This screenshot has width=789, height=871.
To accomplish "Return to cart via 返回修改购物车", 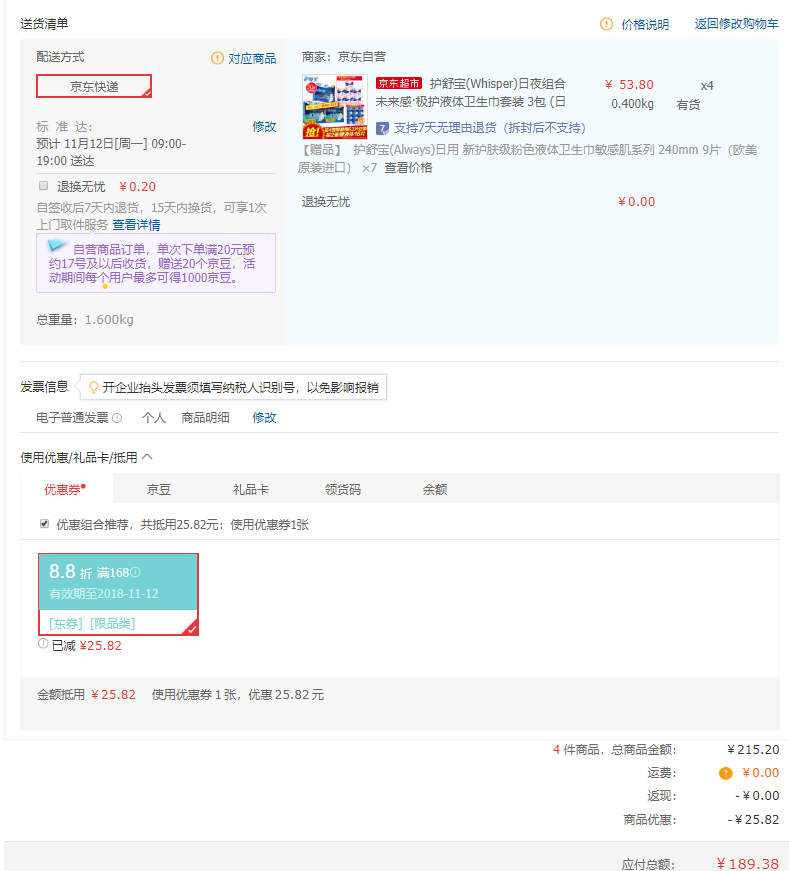I will tap(736, 24).
